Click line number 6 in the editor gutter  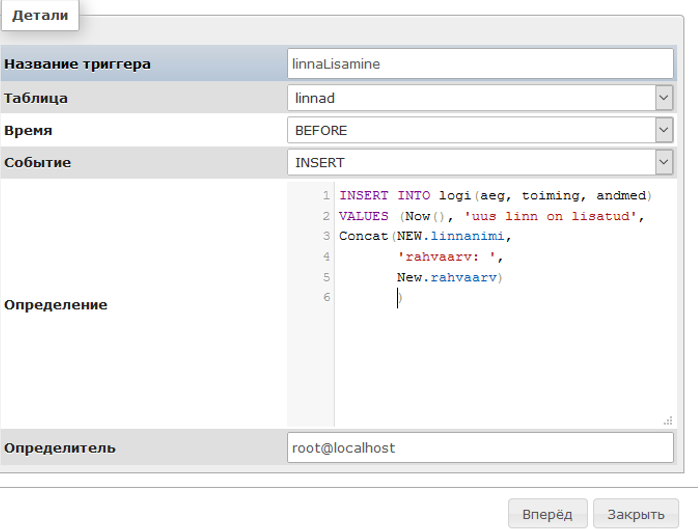(327, 297)
